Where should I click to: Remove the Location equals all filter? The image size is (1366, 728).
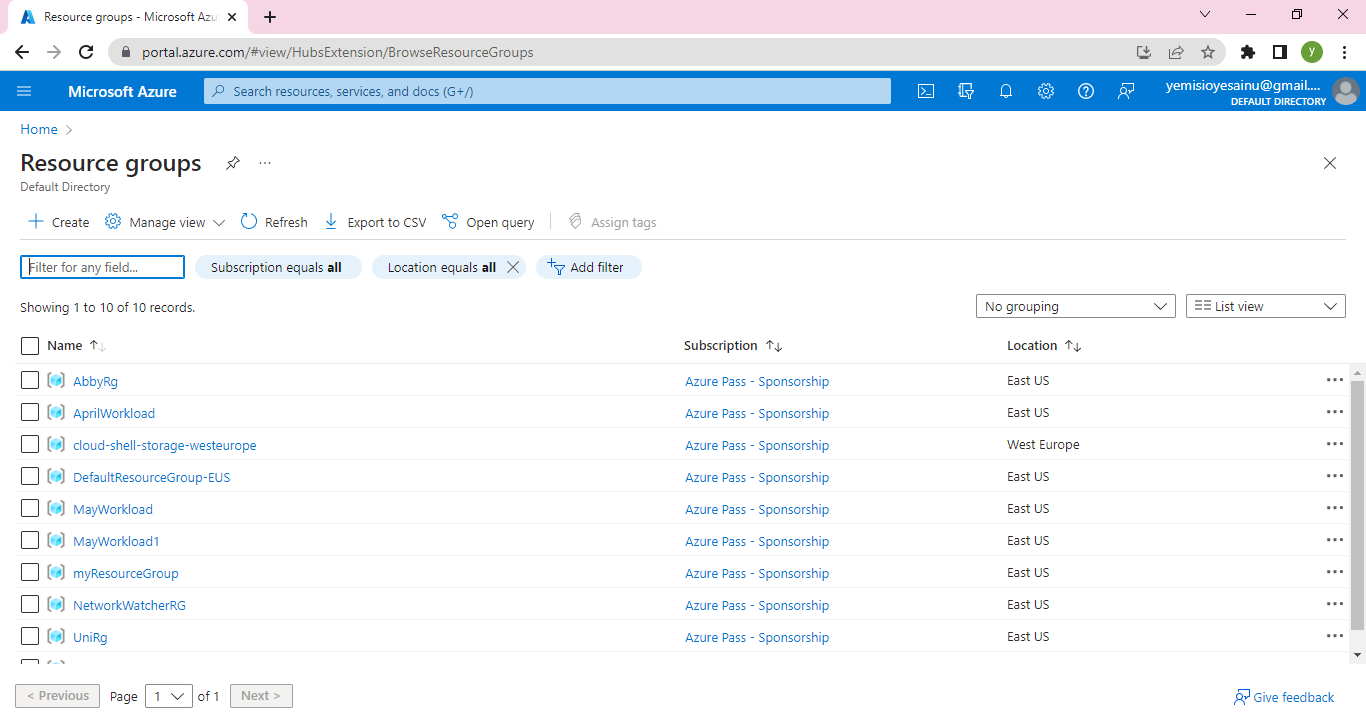[513, 267]
